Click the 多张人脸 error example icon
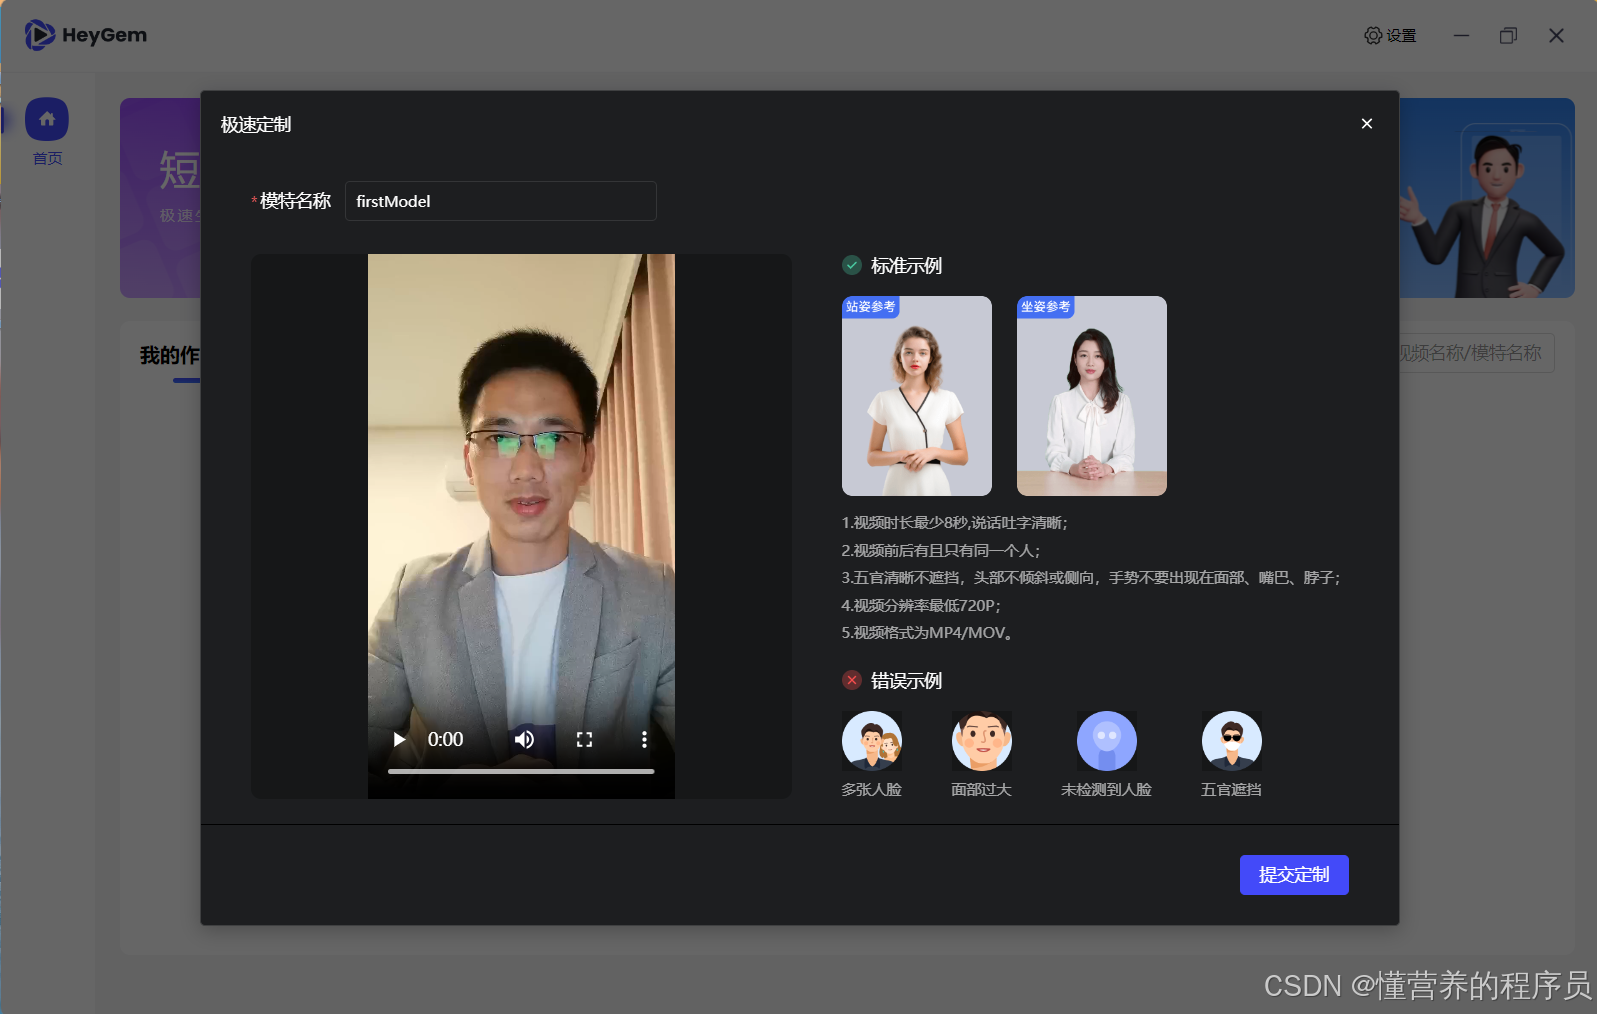The image size is (1597, 1014). (x=872, y=741)
